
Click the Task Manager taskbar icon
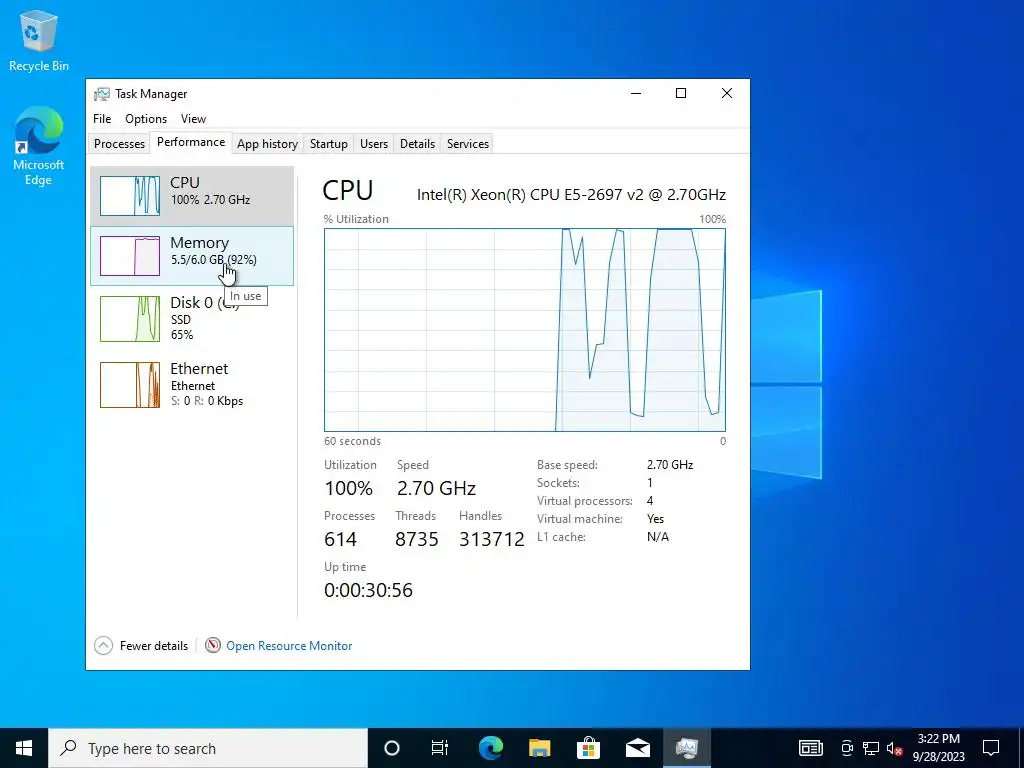point(687,748)
